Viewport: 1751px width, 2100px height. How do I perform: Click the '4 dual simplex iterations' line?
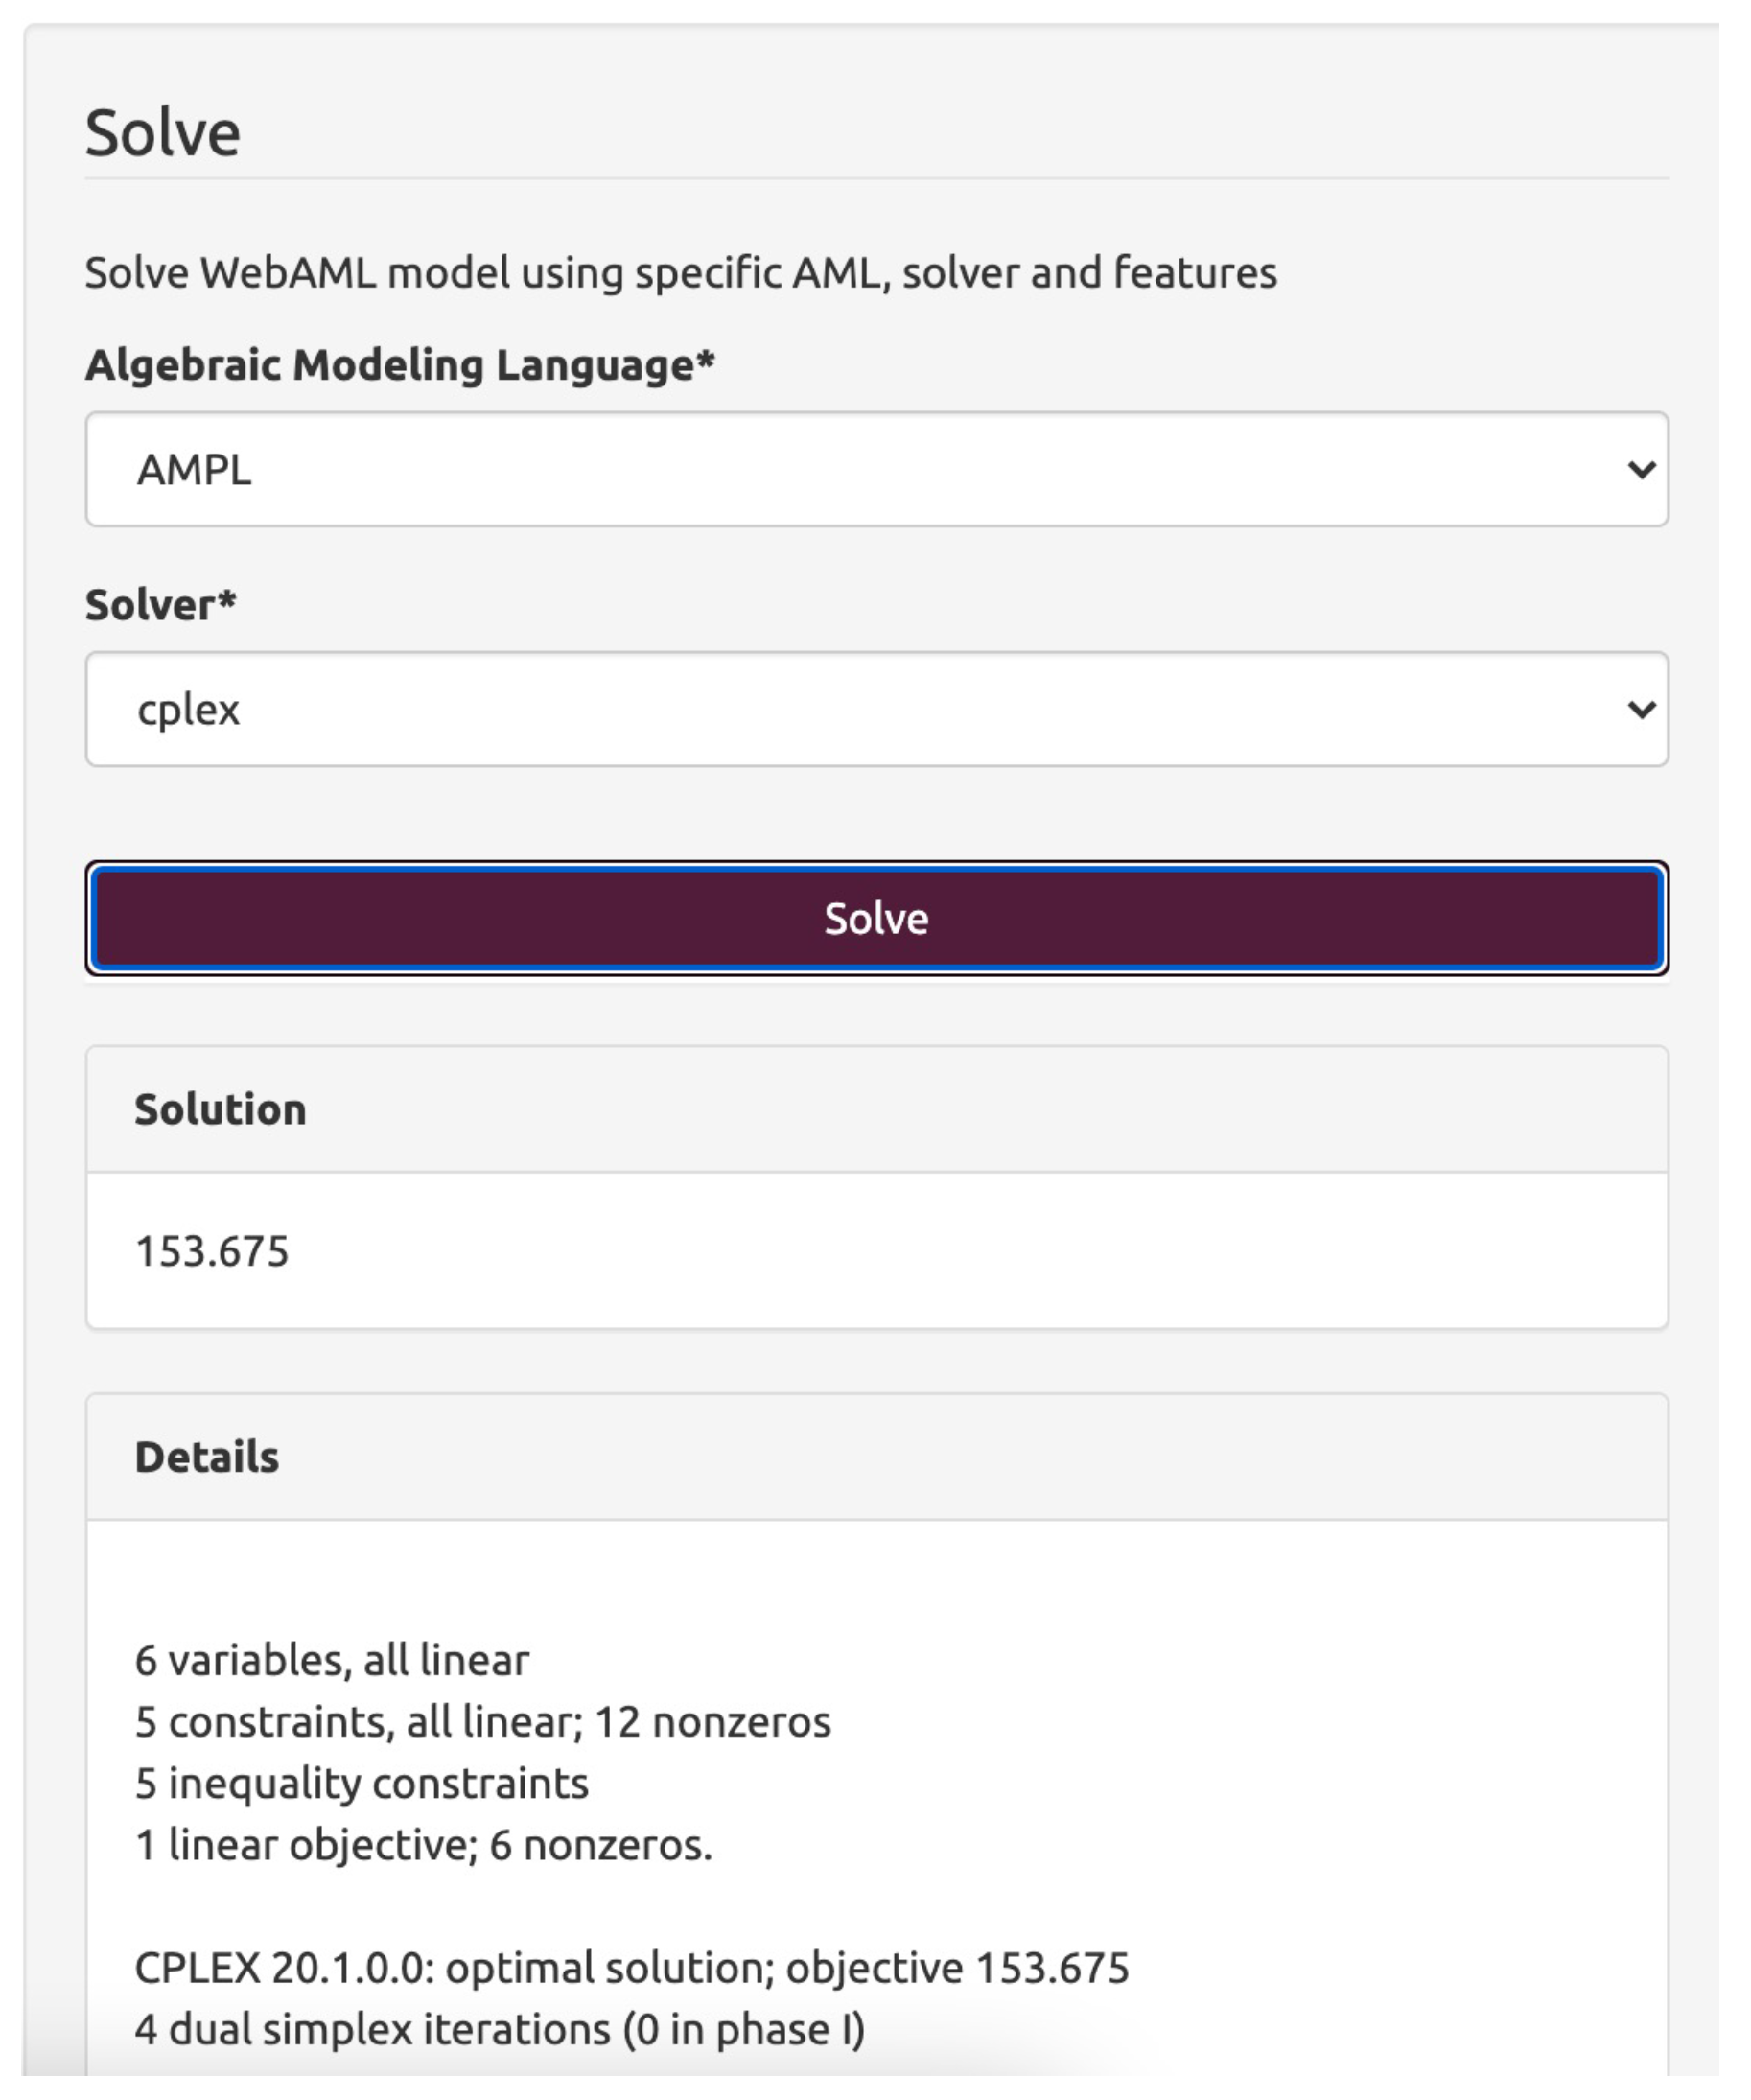[x=500, y=2029]
